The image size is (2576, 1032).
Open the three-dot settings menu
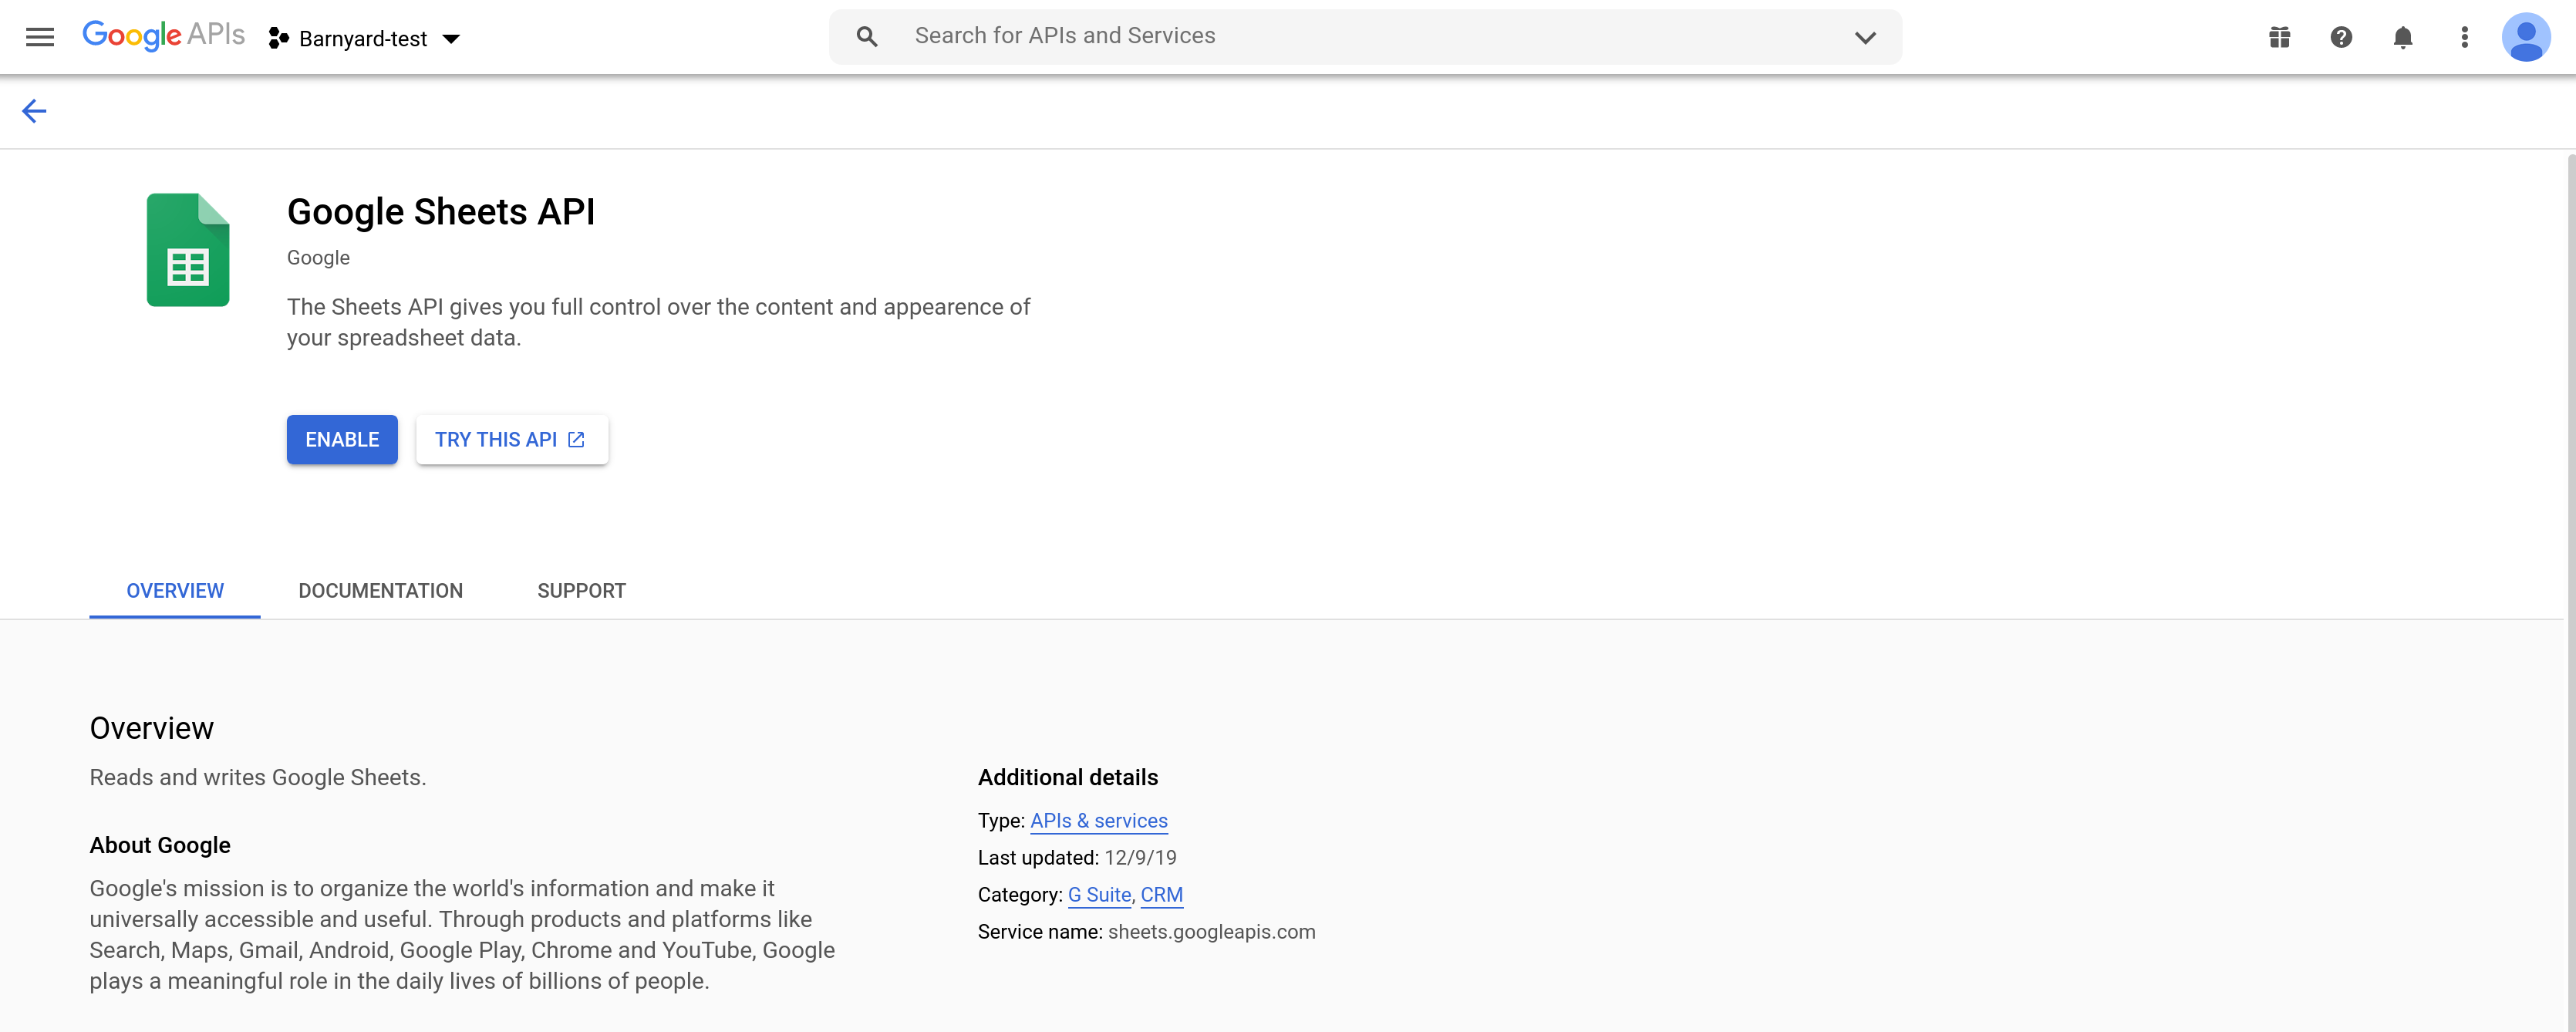2465,37
